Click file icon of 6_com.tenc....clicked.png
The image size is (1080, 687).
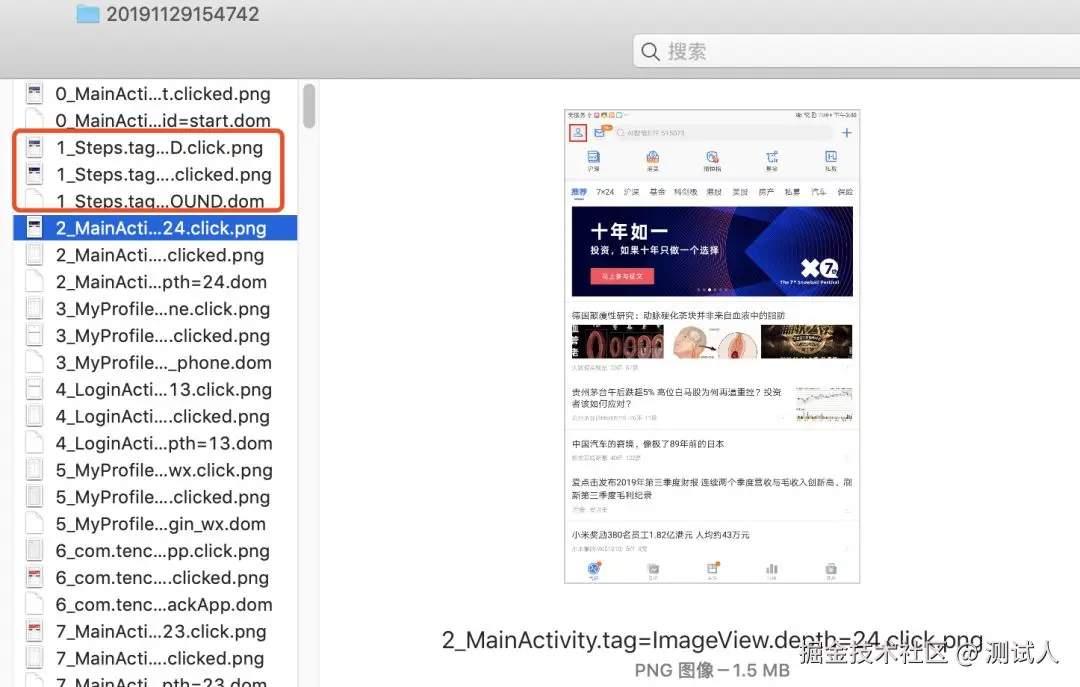[x=34, y=577]
